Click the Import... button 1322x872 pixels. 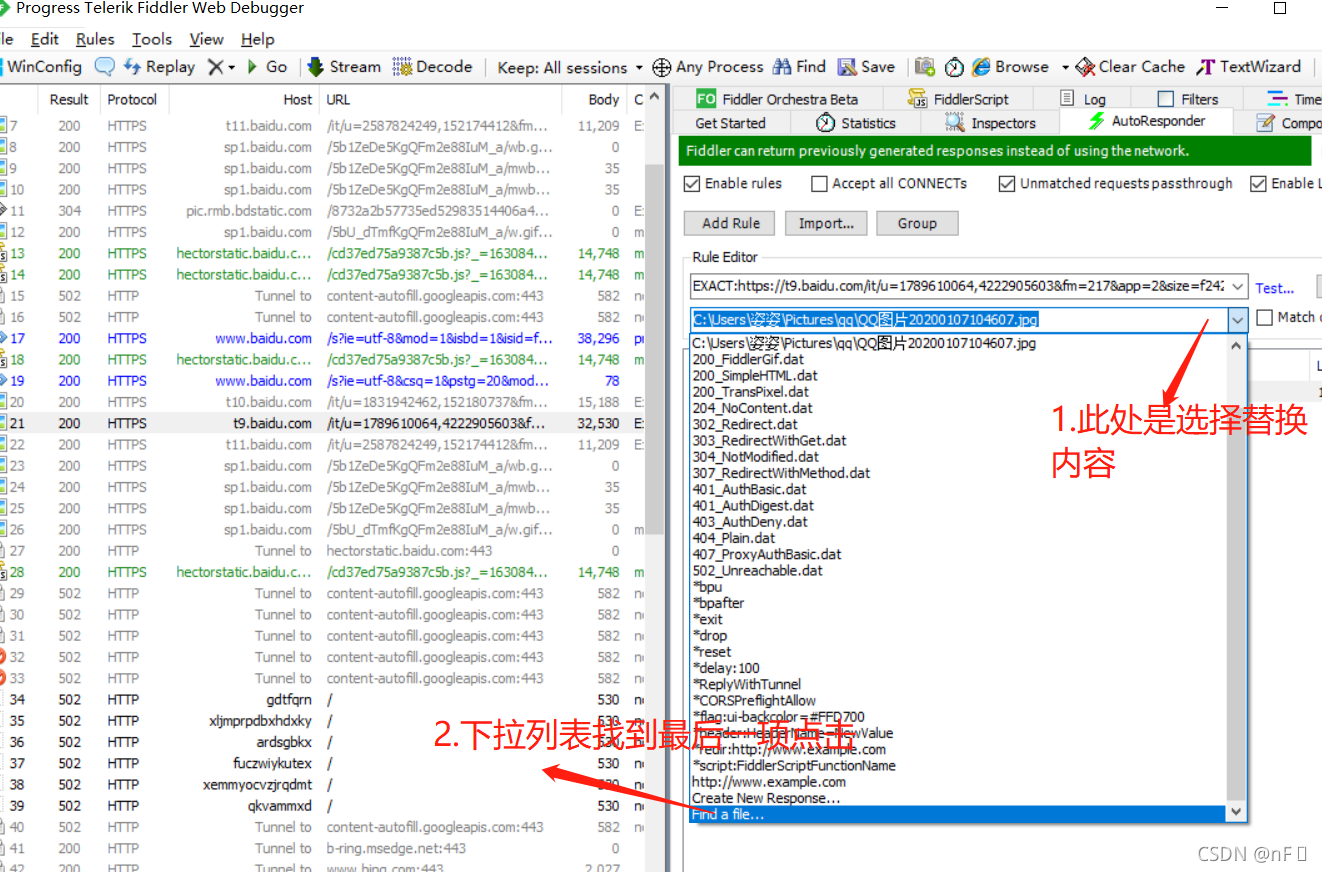pyautogui.click(x=826, y=223)
